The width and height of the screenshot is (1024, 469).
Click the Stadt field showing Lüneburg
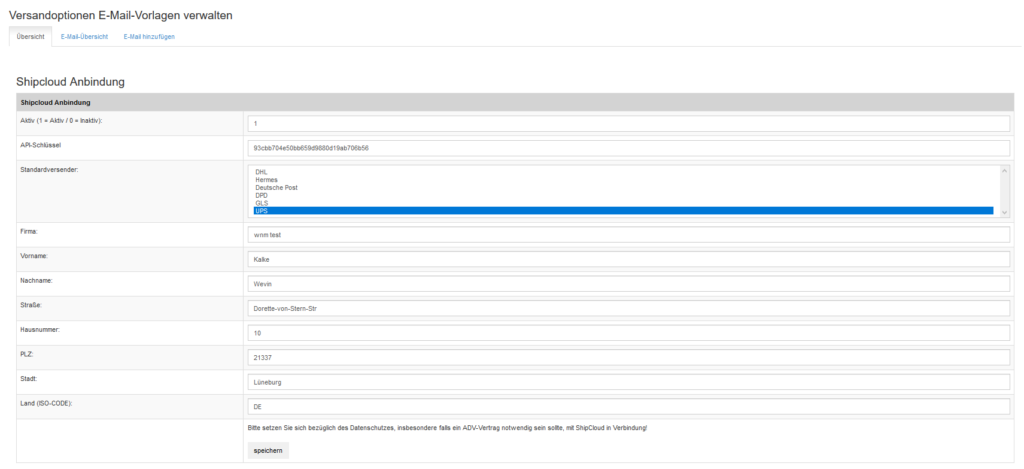click(629, 382)
